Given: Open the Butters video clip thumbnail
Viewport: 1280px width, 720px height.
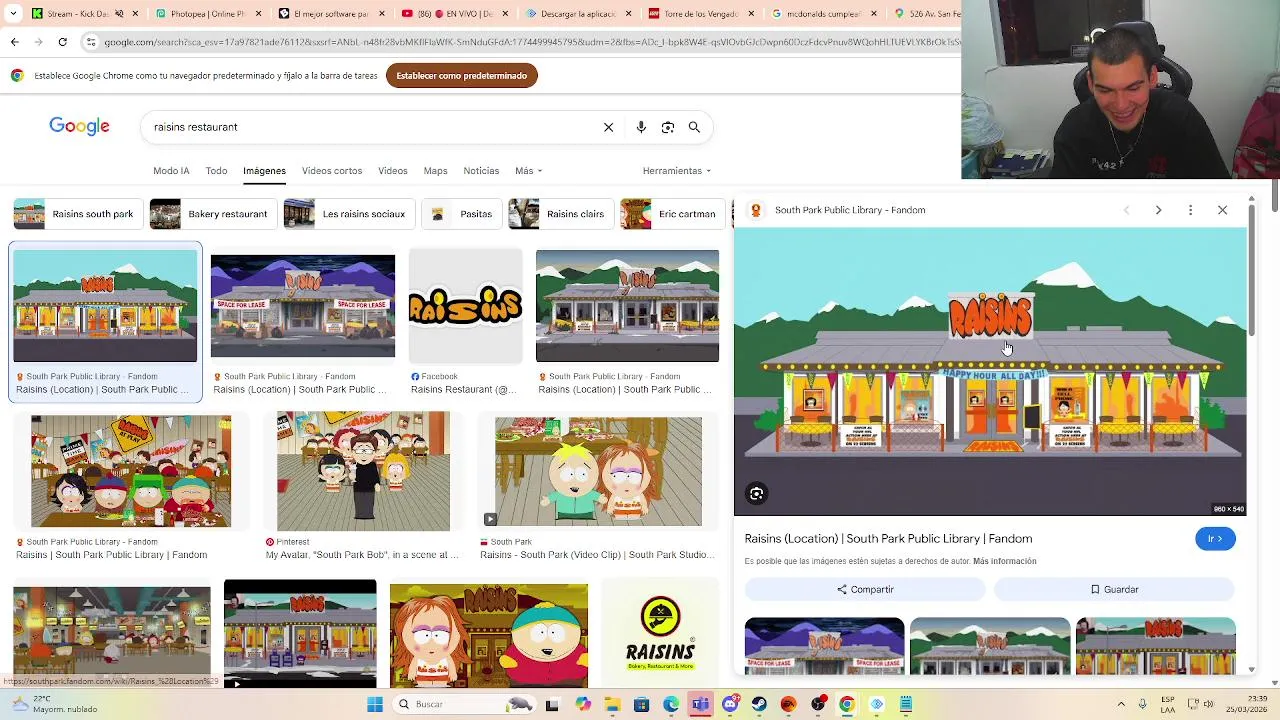Looking at the screenshot, I should pyautogui.click(x=598, y=471).
